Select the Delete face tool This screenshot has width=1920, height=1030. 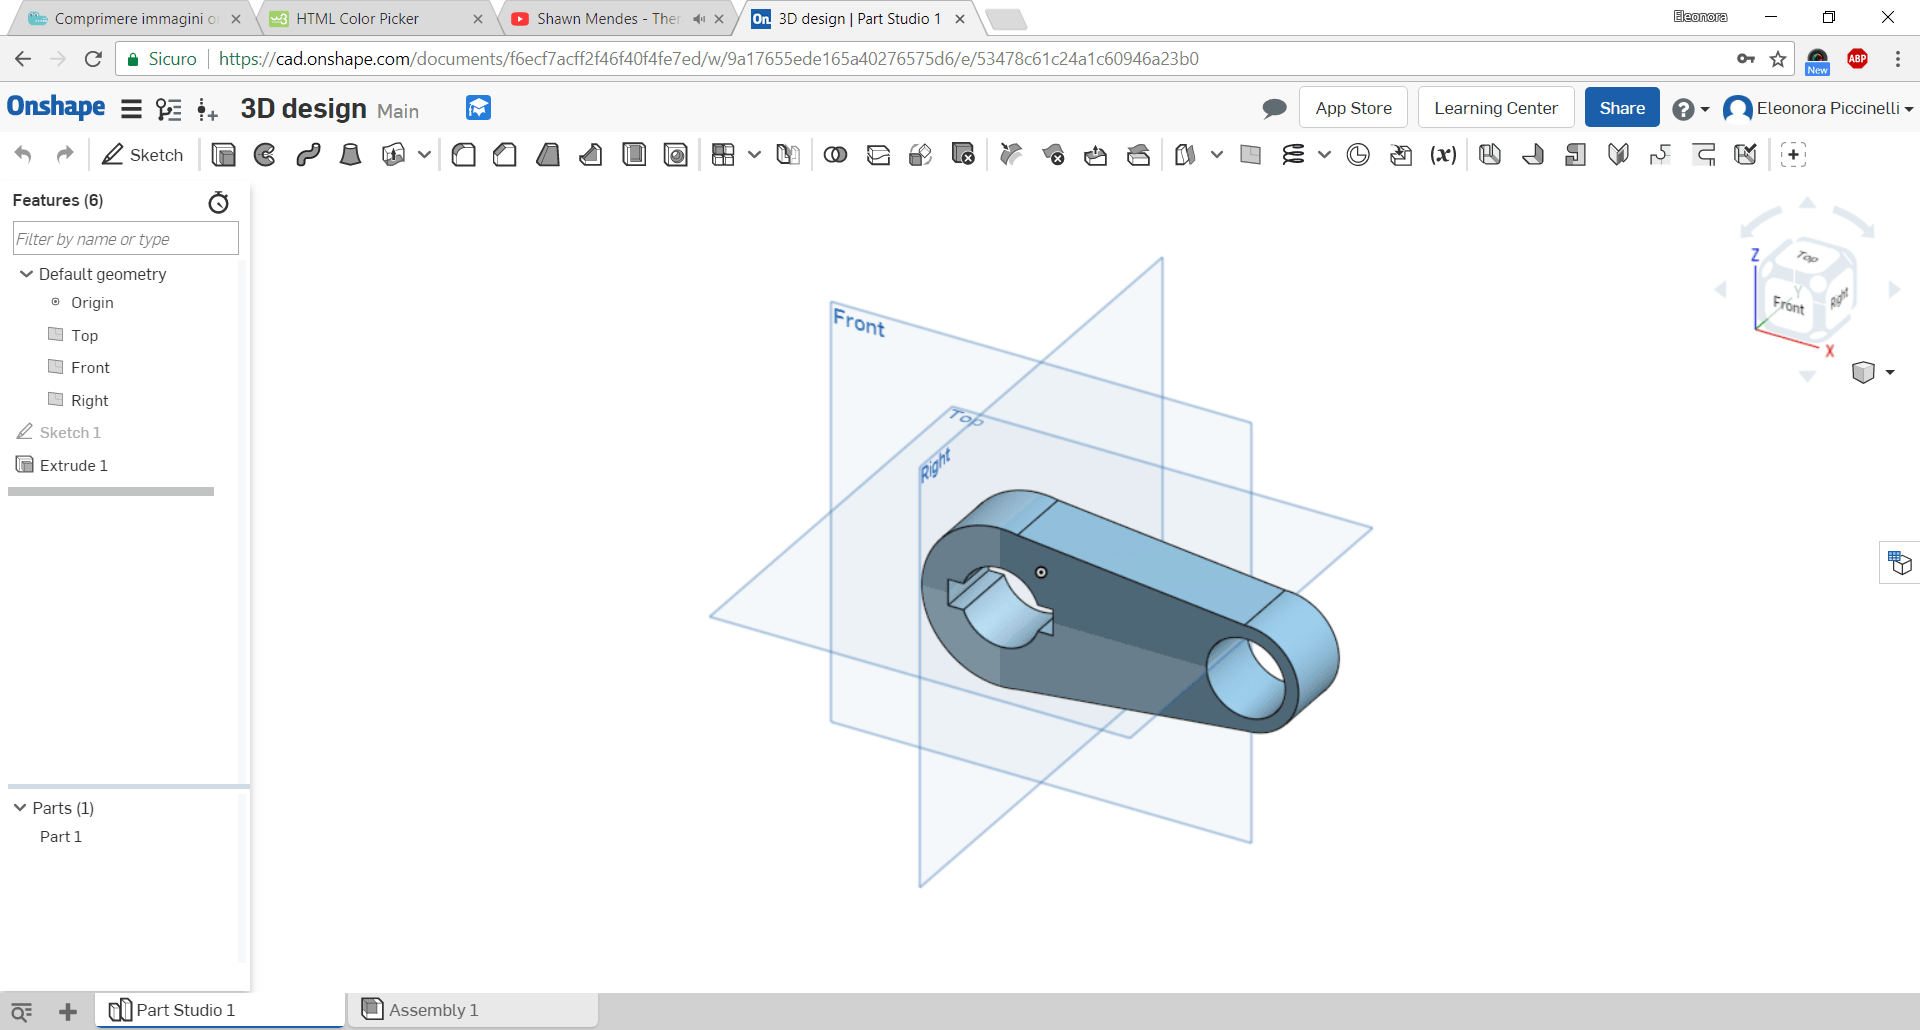[x=1053, y=155]
